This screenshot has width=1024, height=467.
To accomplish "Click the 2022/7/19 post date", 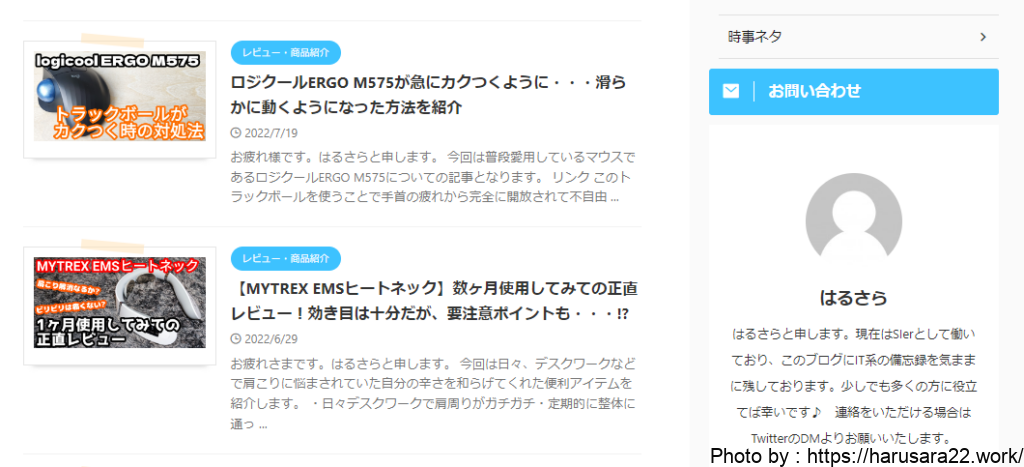I will 271,133.
